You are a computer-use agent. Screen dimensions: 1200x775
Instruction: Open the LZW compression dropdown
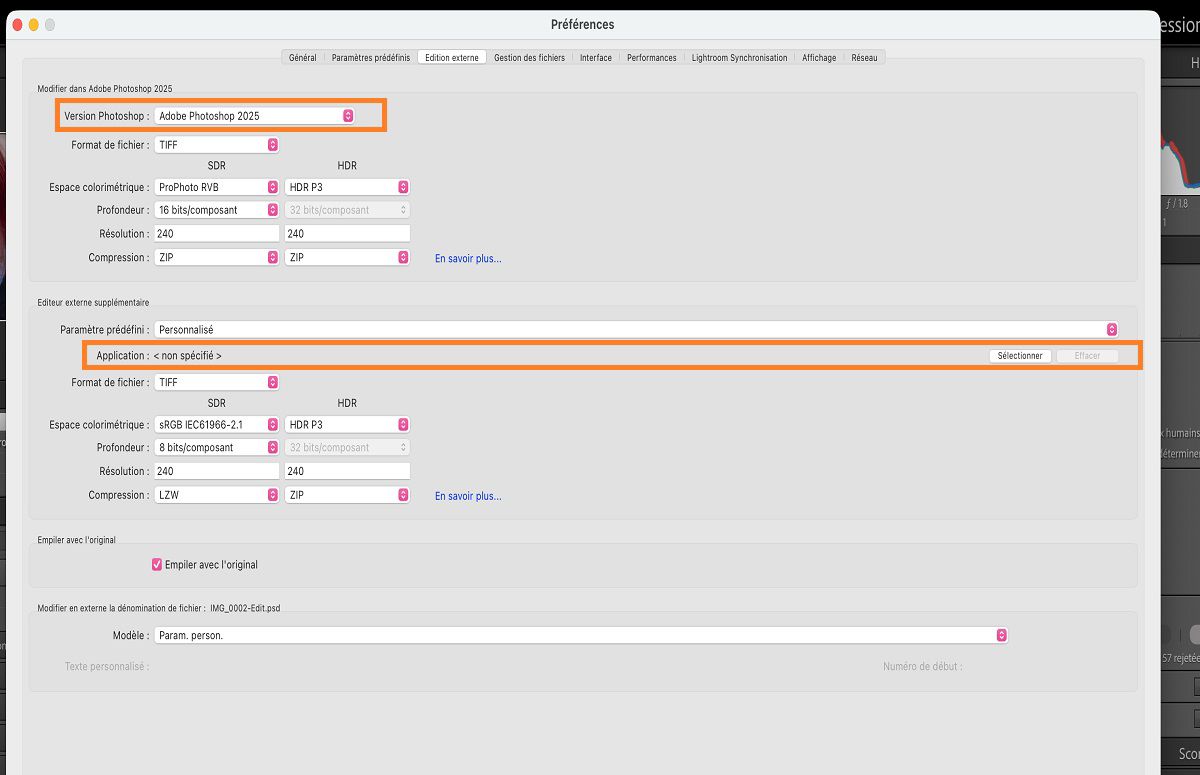click(x=217, y=495)
